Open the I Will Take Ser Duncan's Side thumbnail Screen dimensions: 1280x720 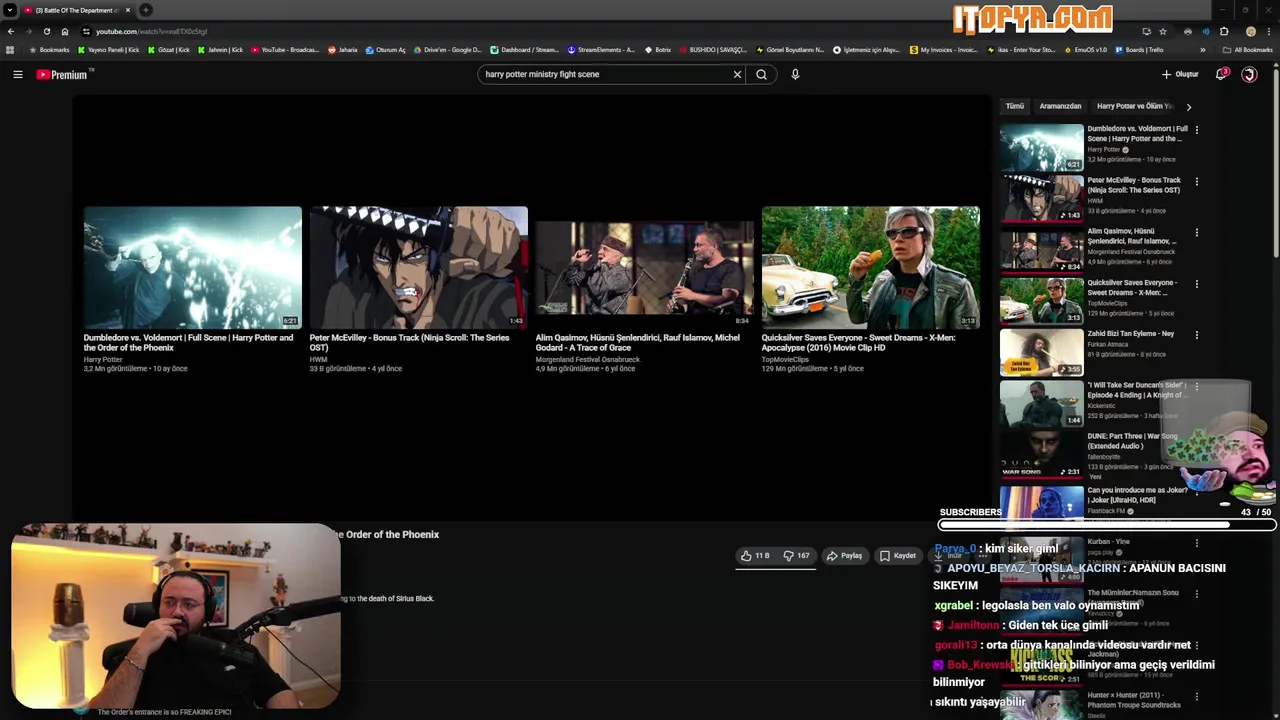[1041, 403]
